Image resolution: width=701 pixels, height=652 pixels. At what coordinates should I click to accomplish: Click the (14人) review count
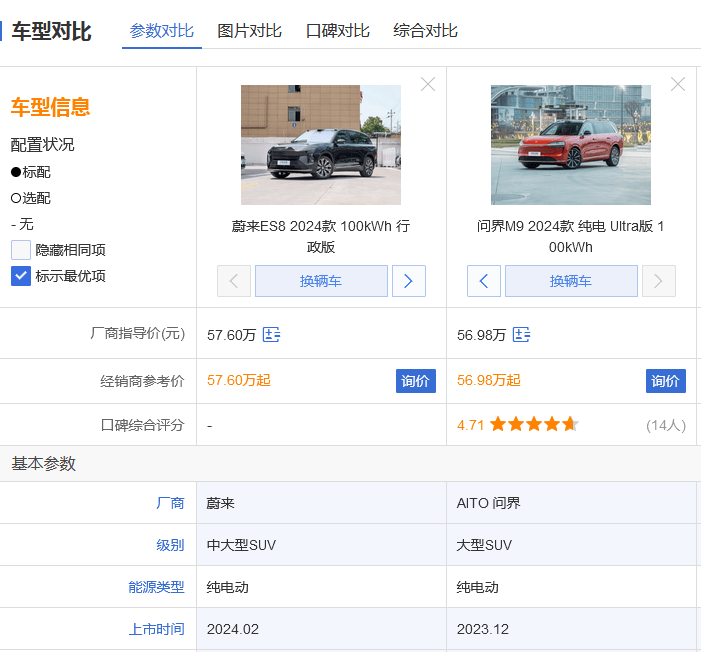point(666,425)
